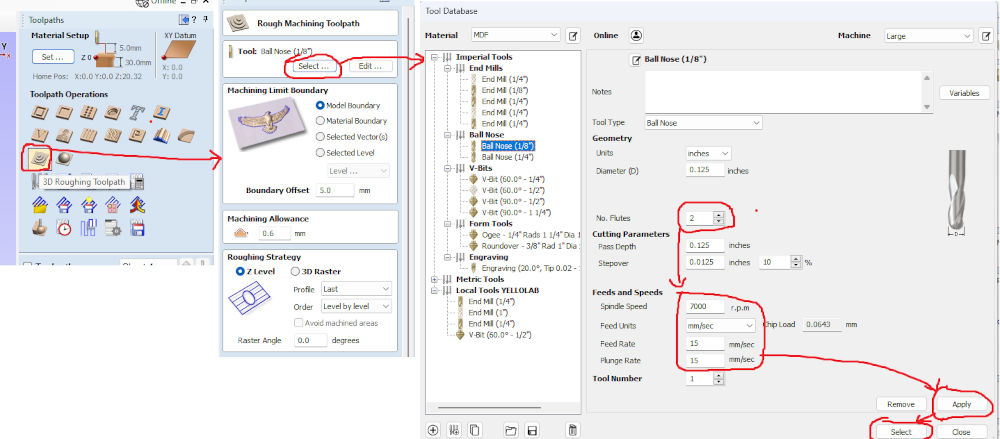
Task: Click the 3D Roughing Toolpath icon
Action: 40,158
